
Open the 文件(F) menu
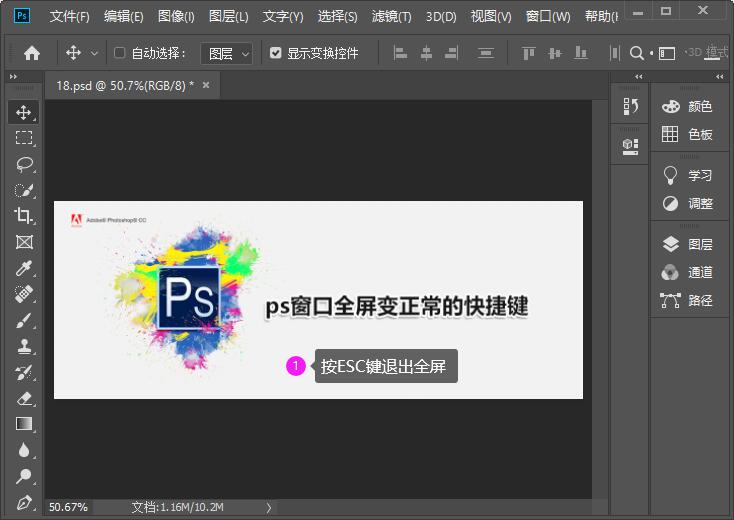[x=69, y=16]
